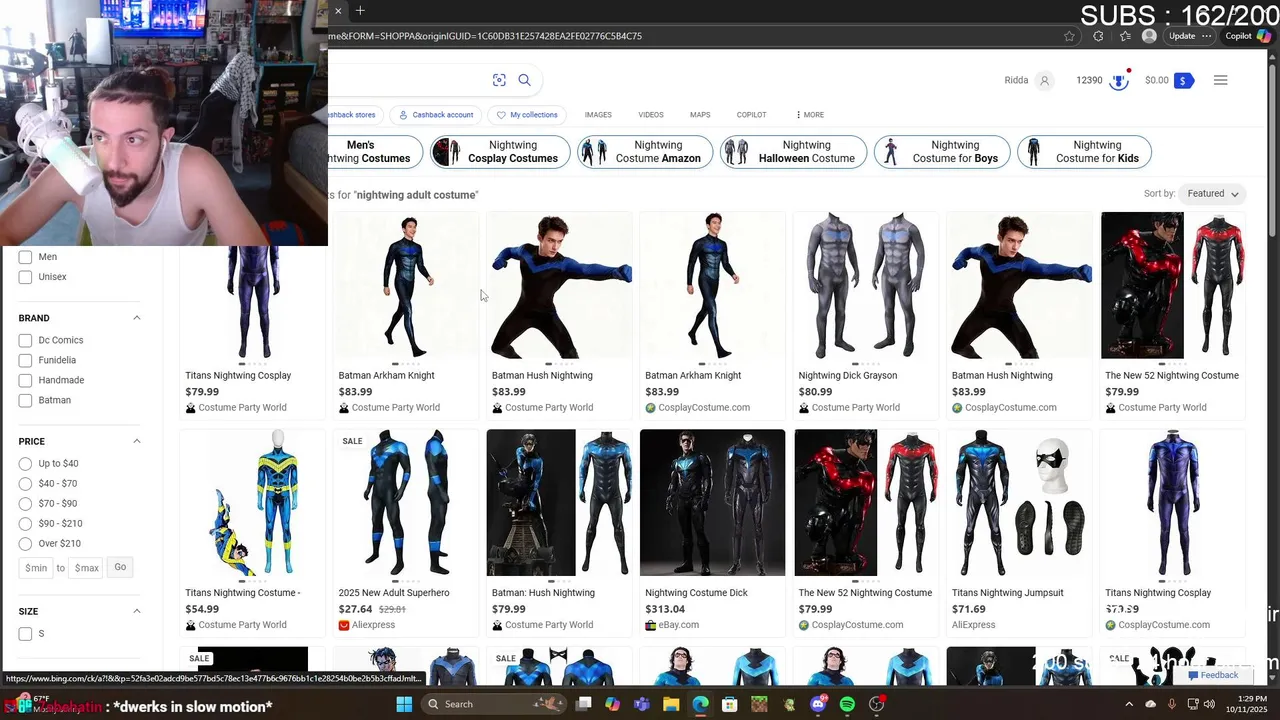Open a new browser tab
The image size is (1280, 720).
click(x=360, y=11)
